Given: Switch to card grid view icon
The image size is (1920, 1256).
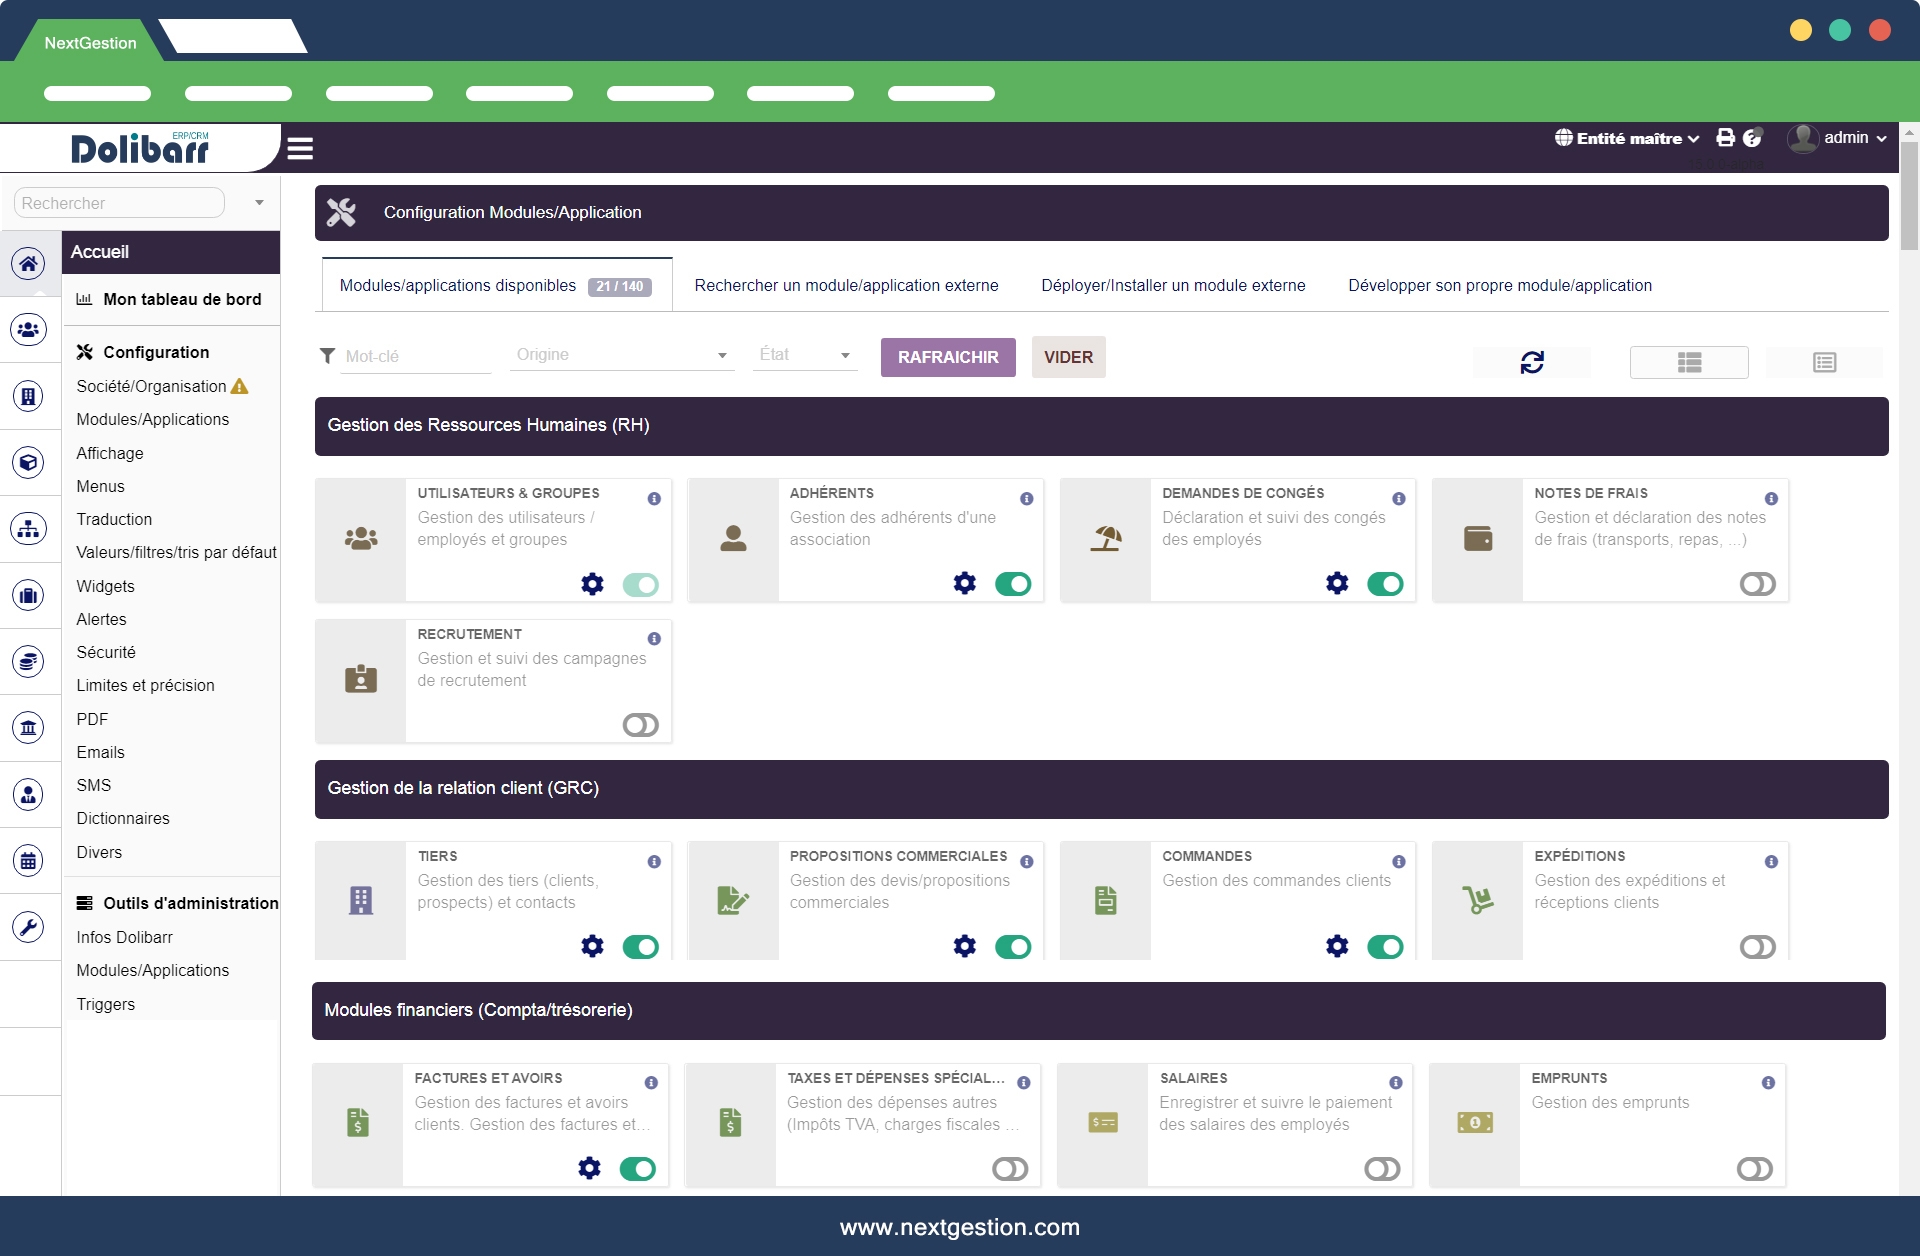Looking at the screenshot, I should click(x=1689, y=362).
